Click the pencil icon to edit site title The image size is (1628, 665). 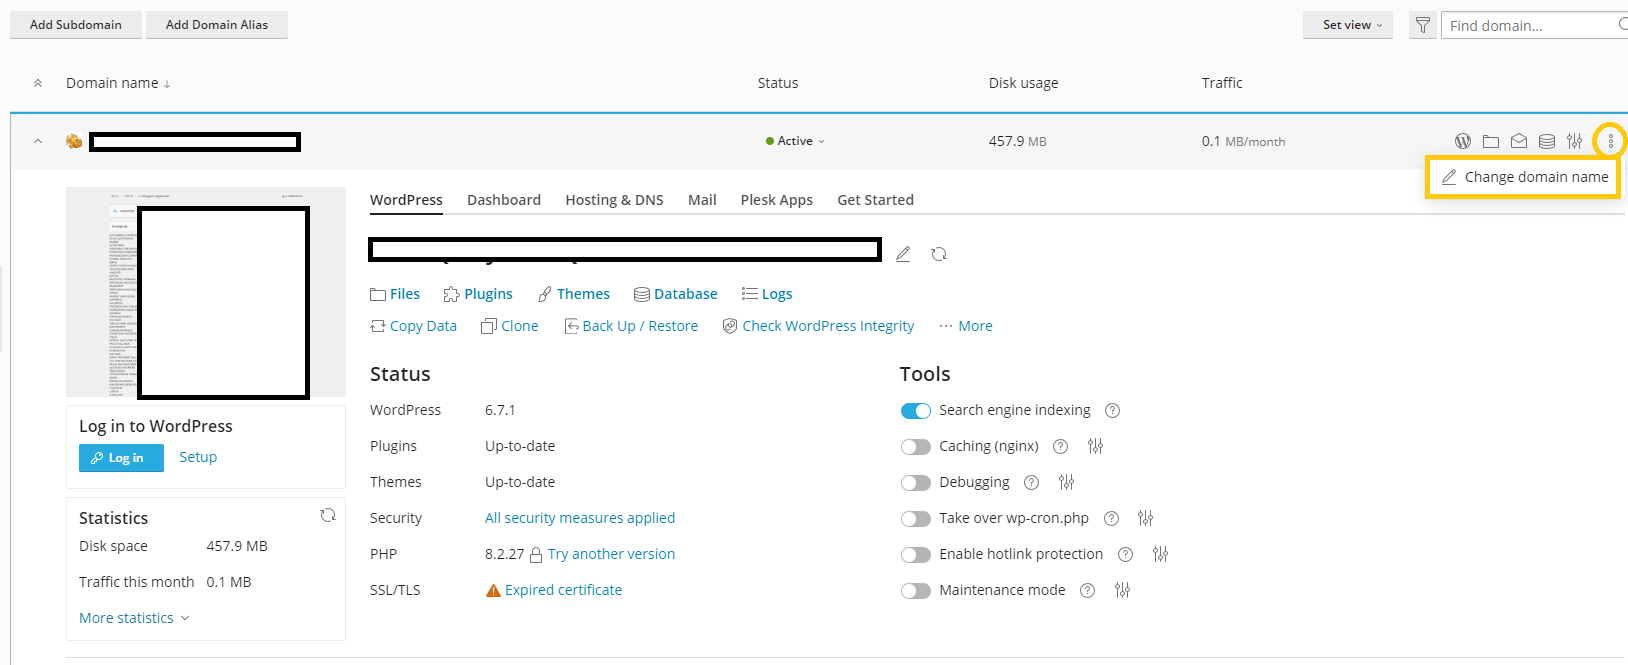903,254
